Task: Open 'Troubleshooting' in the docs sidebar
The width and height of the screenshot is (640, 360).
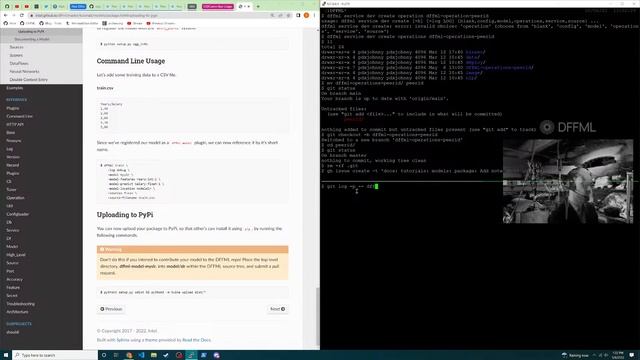Action: tap(20, 304)
